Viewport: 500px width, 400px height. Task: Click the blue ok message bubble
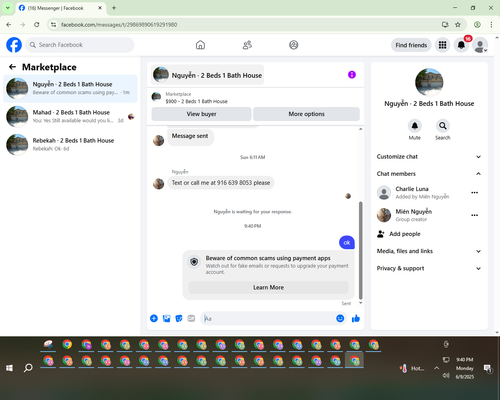(347, 243)
